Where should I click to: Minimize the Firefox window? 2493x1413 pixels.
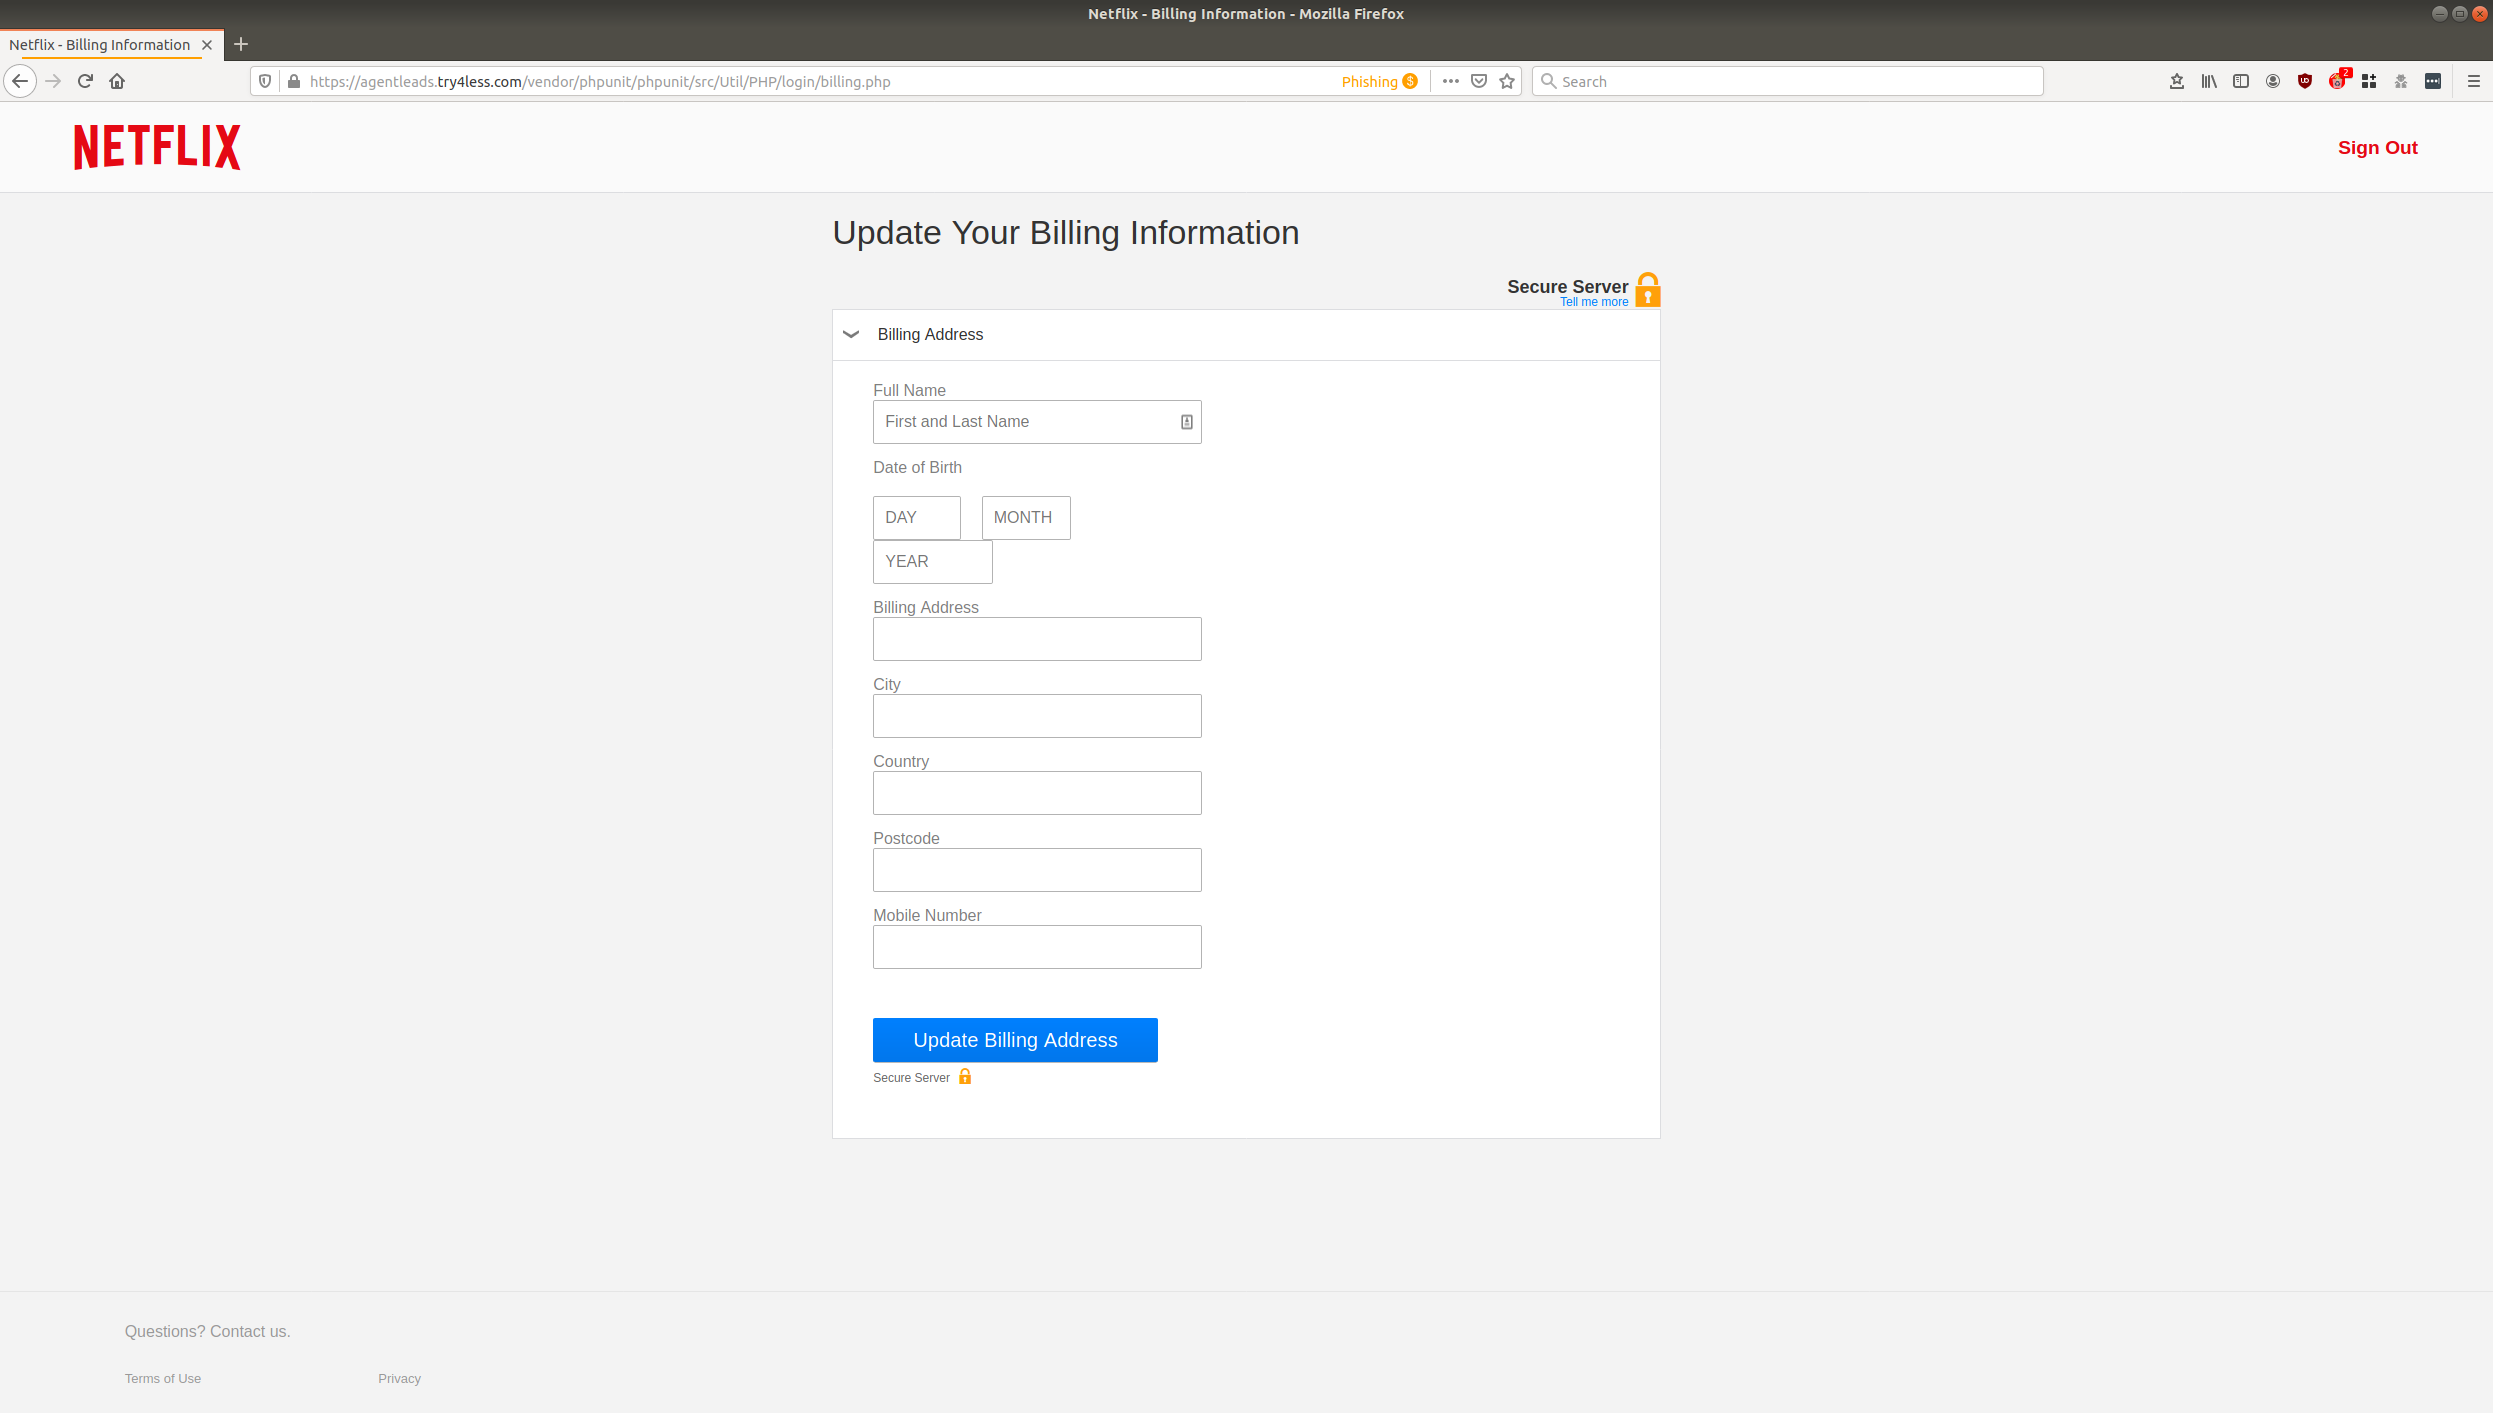click(2439, 14)
